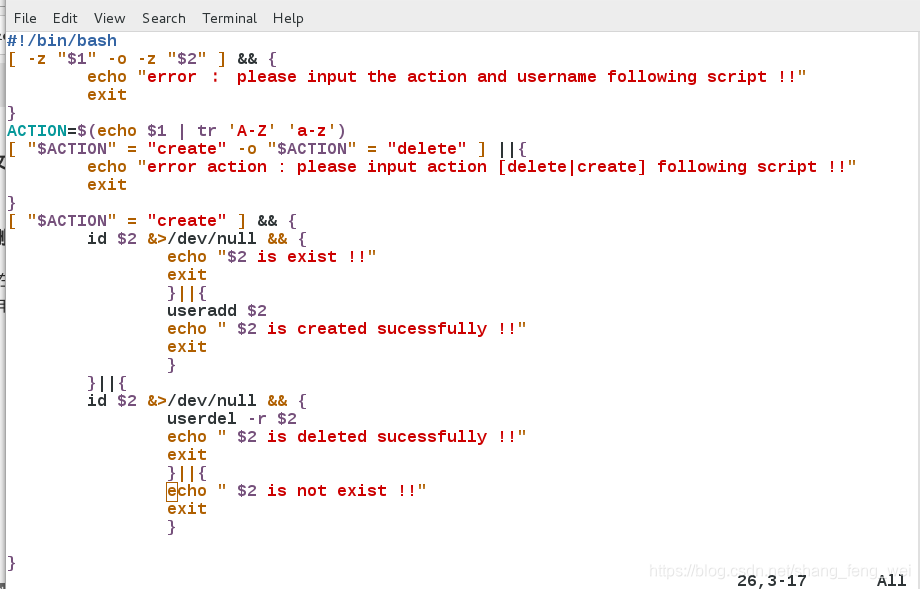Screen dimensions: 920x589
Task: Open the Edit menu
Action: coord(65,18)
